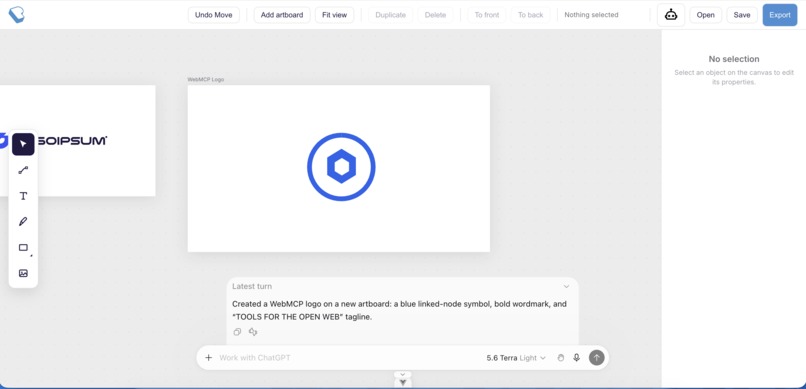The height and width of the screenshot is (389, 806).
Task: Click To back
Action: tap(530, 15)
